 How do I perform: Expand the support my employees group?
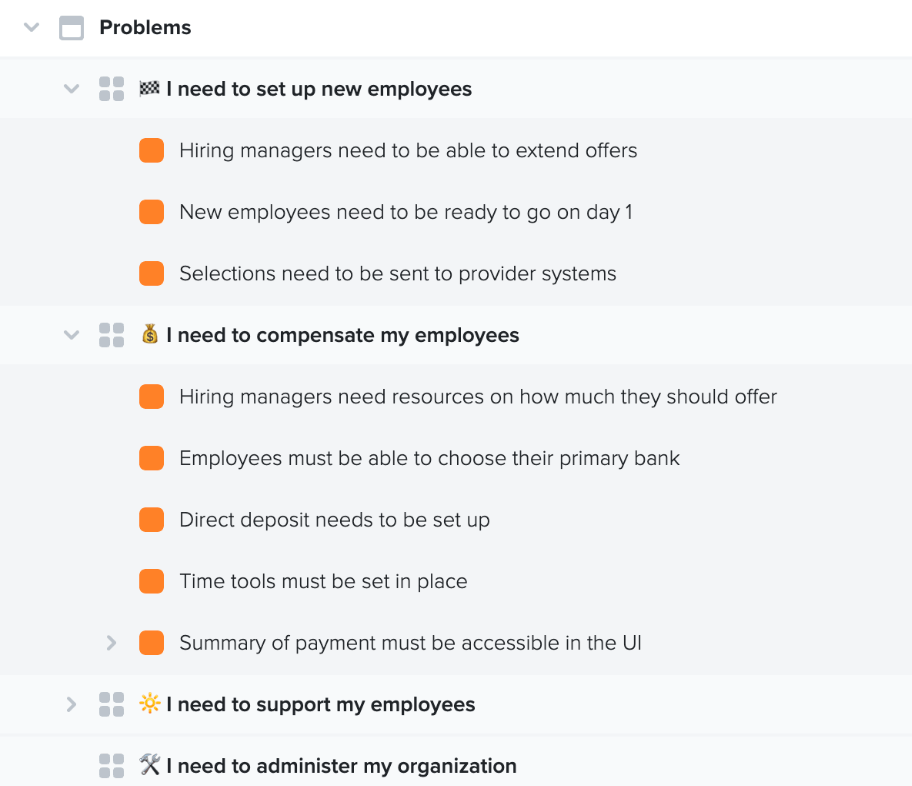(72, 705)
